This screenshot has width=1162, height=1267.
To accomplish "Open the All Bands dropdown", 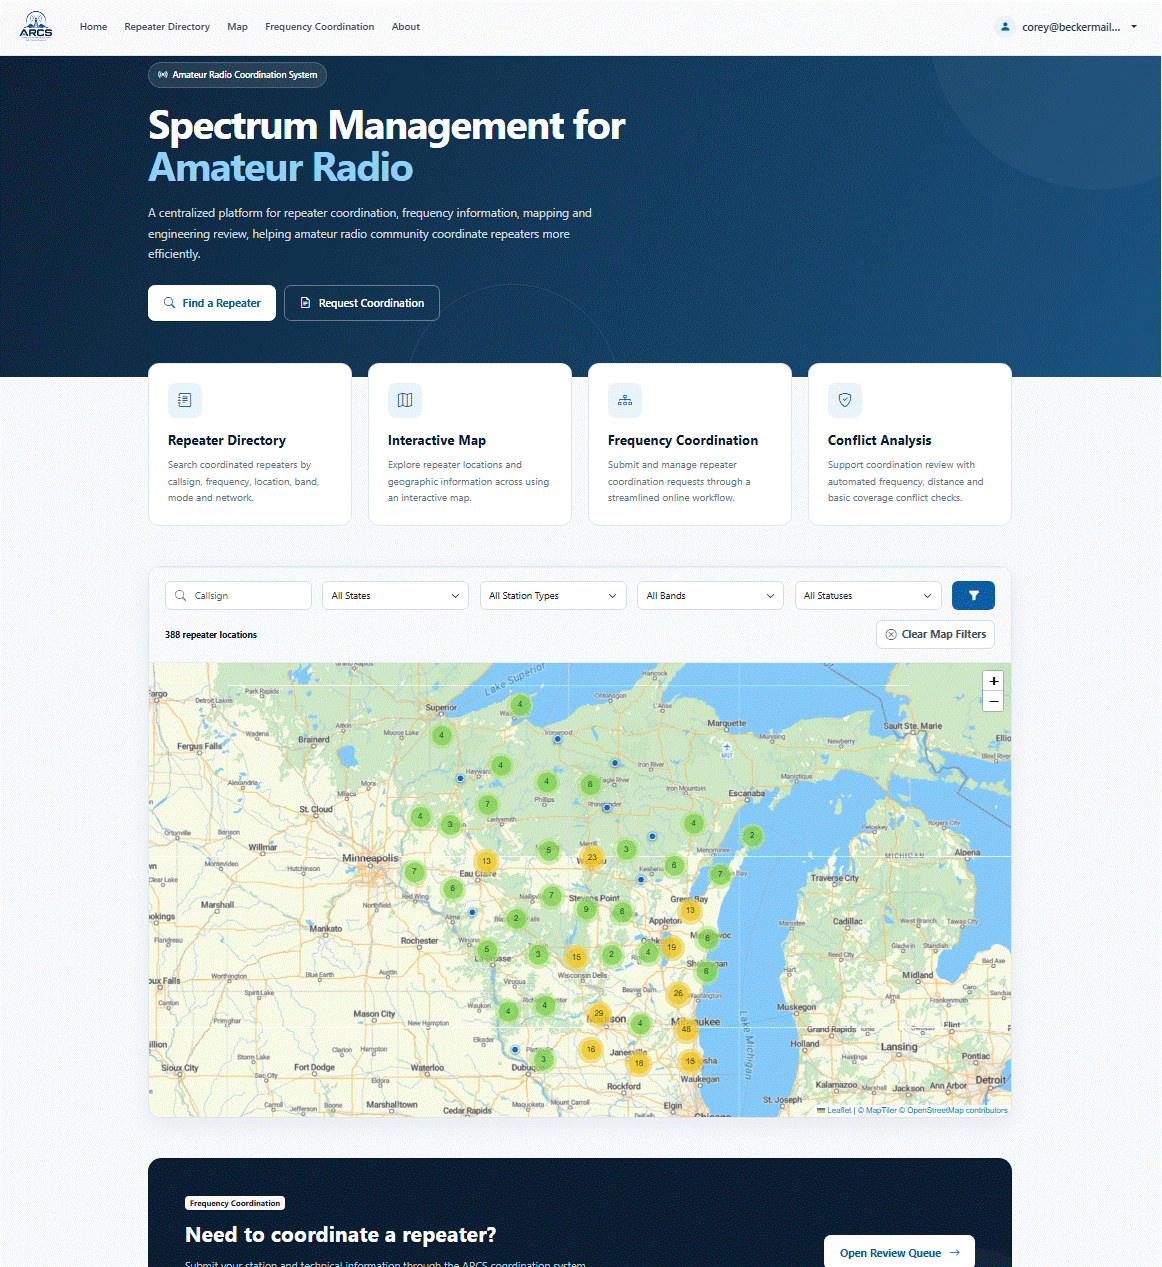I will [710, 595].
